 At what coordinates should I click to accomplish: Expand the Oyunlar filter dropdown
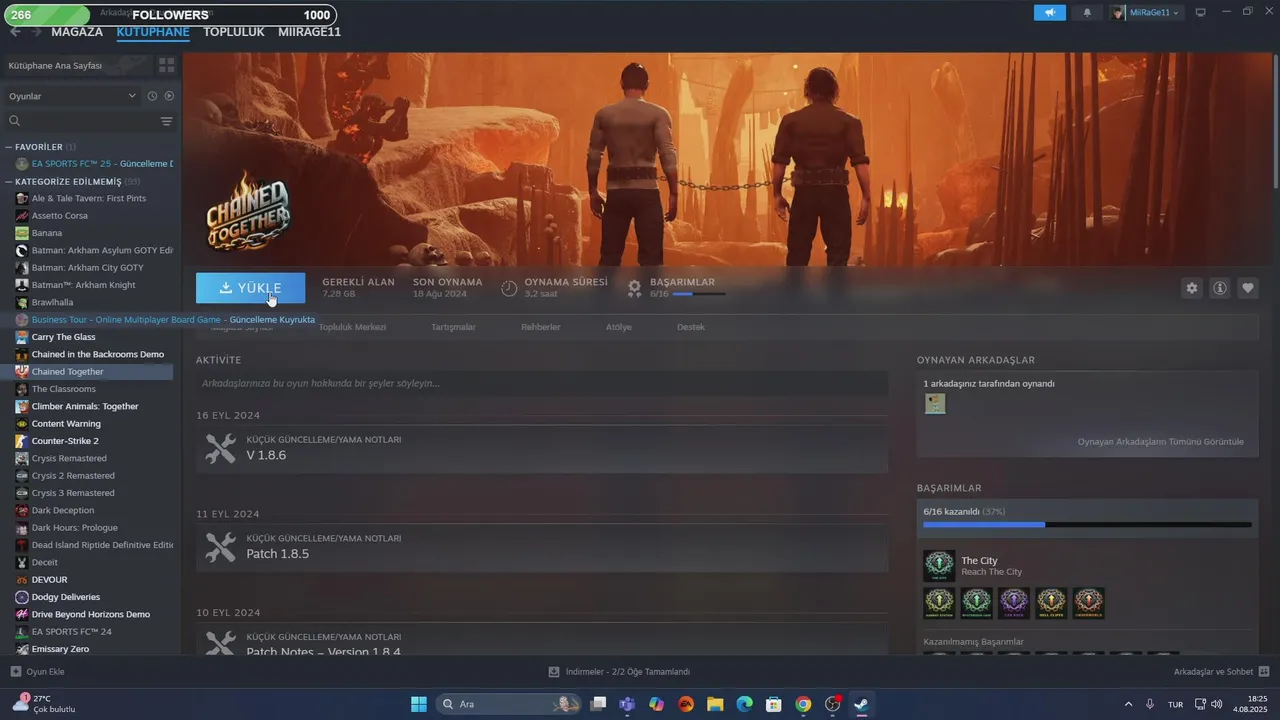tap(72, 96)
